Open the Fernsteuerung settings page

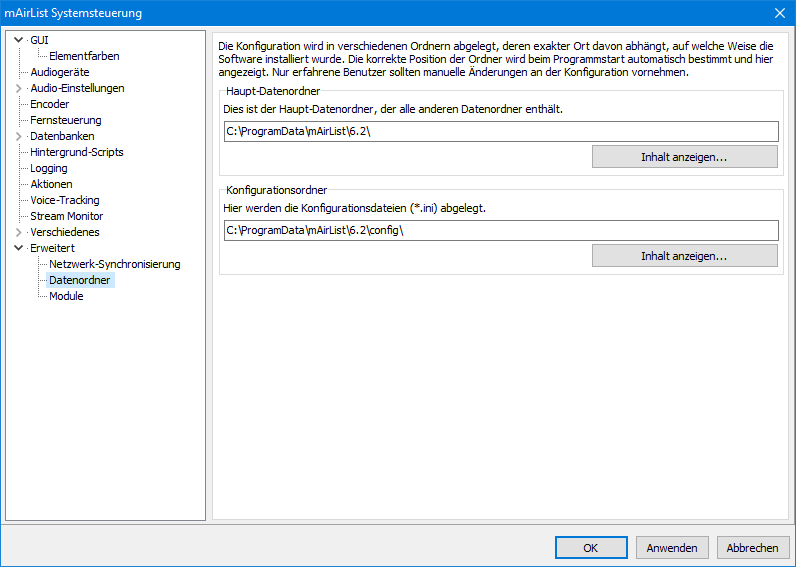pos(65,120)
